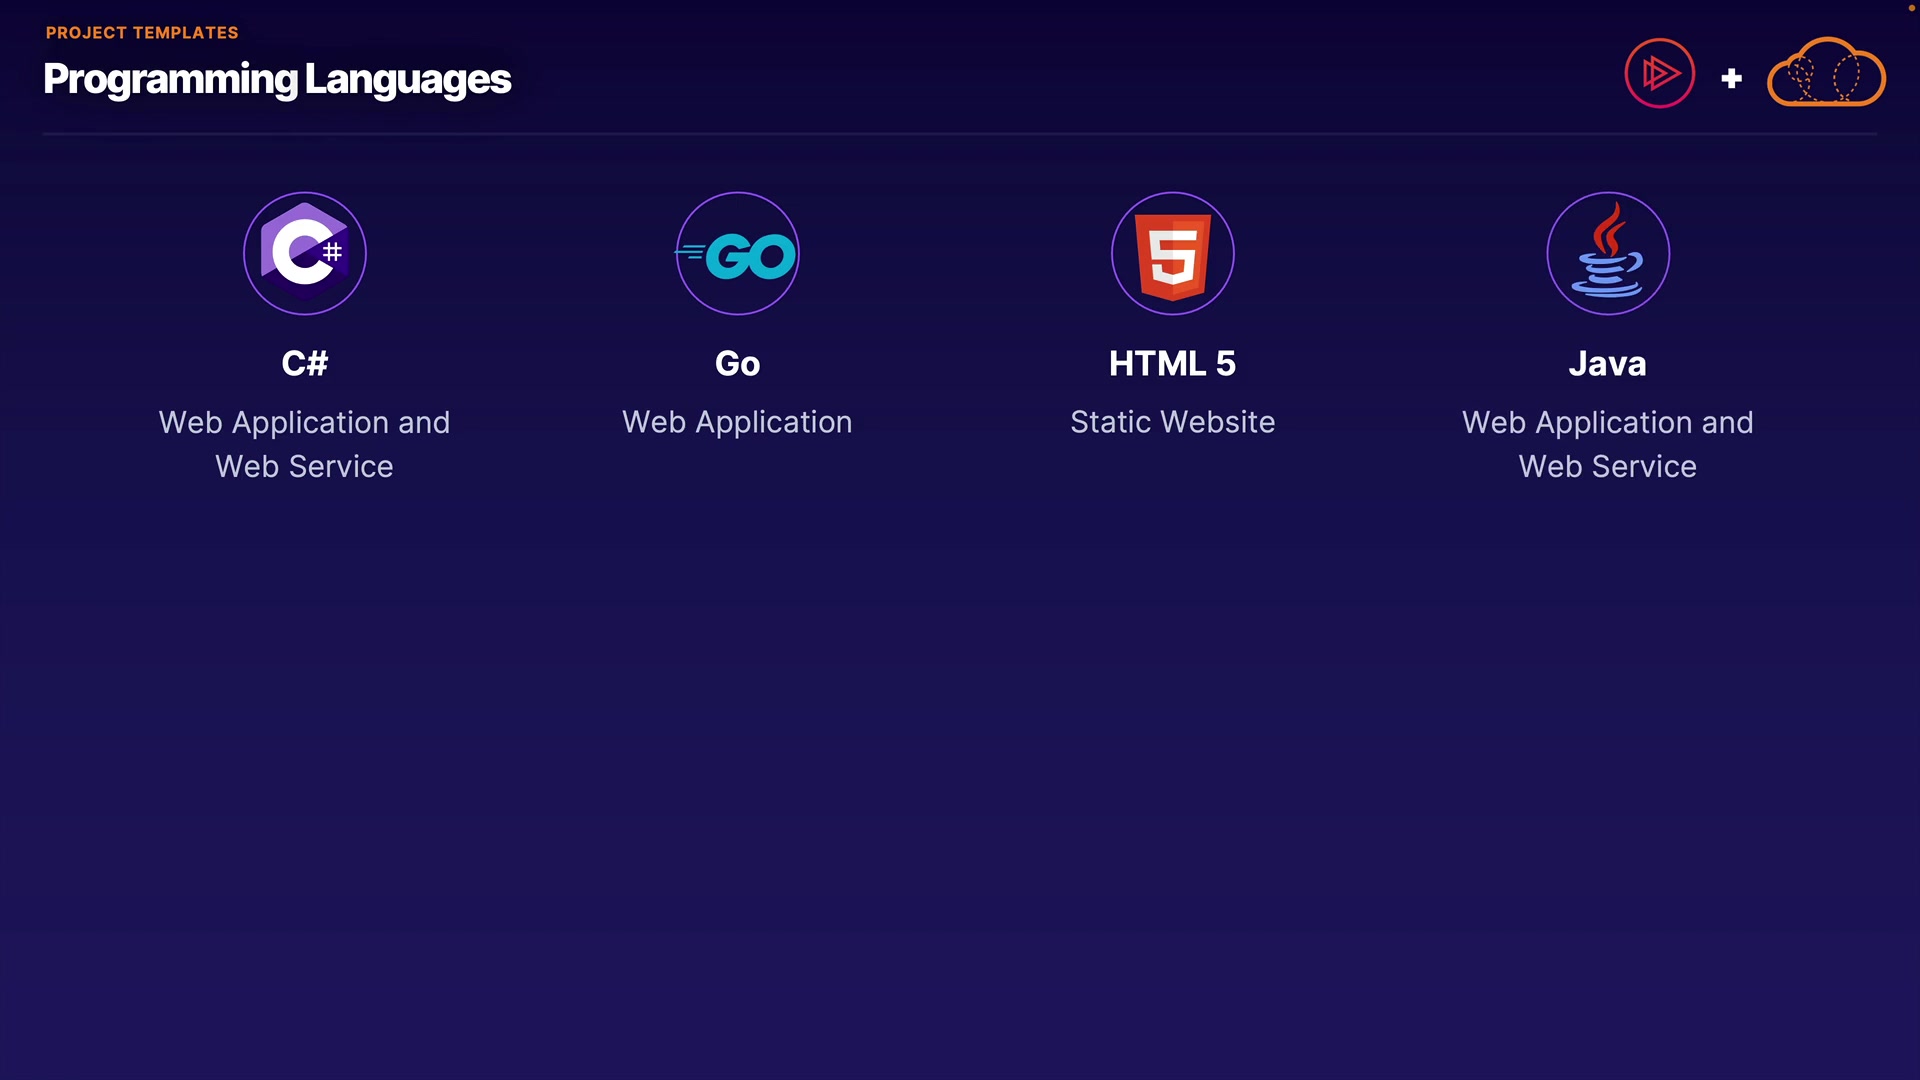1920x1080 pixels.
Task: Click the Java coffee cup logo
Action: coord(1607,254)
